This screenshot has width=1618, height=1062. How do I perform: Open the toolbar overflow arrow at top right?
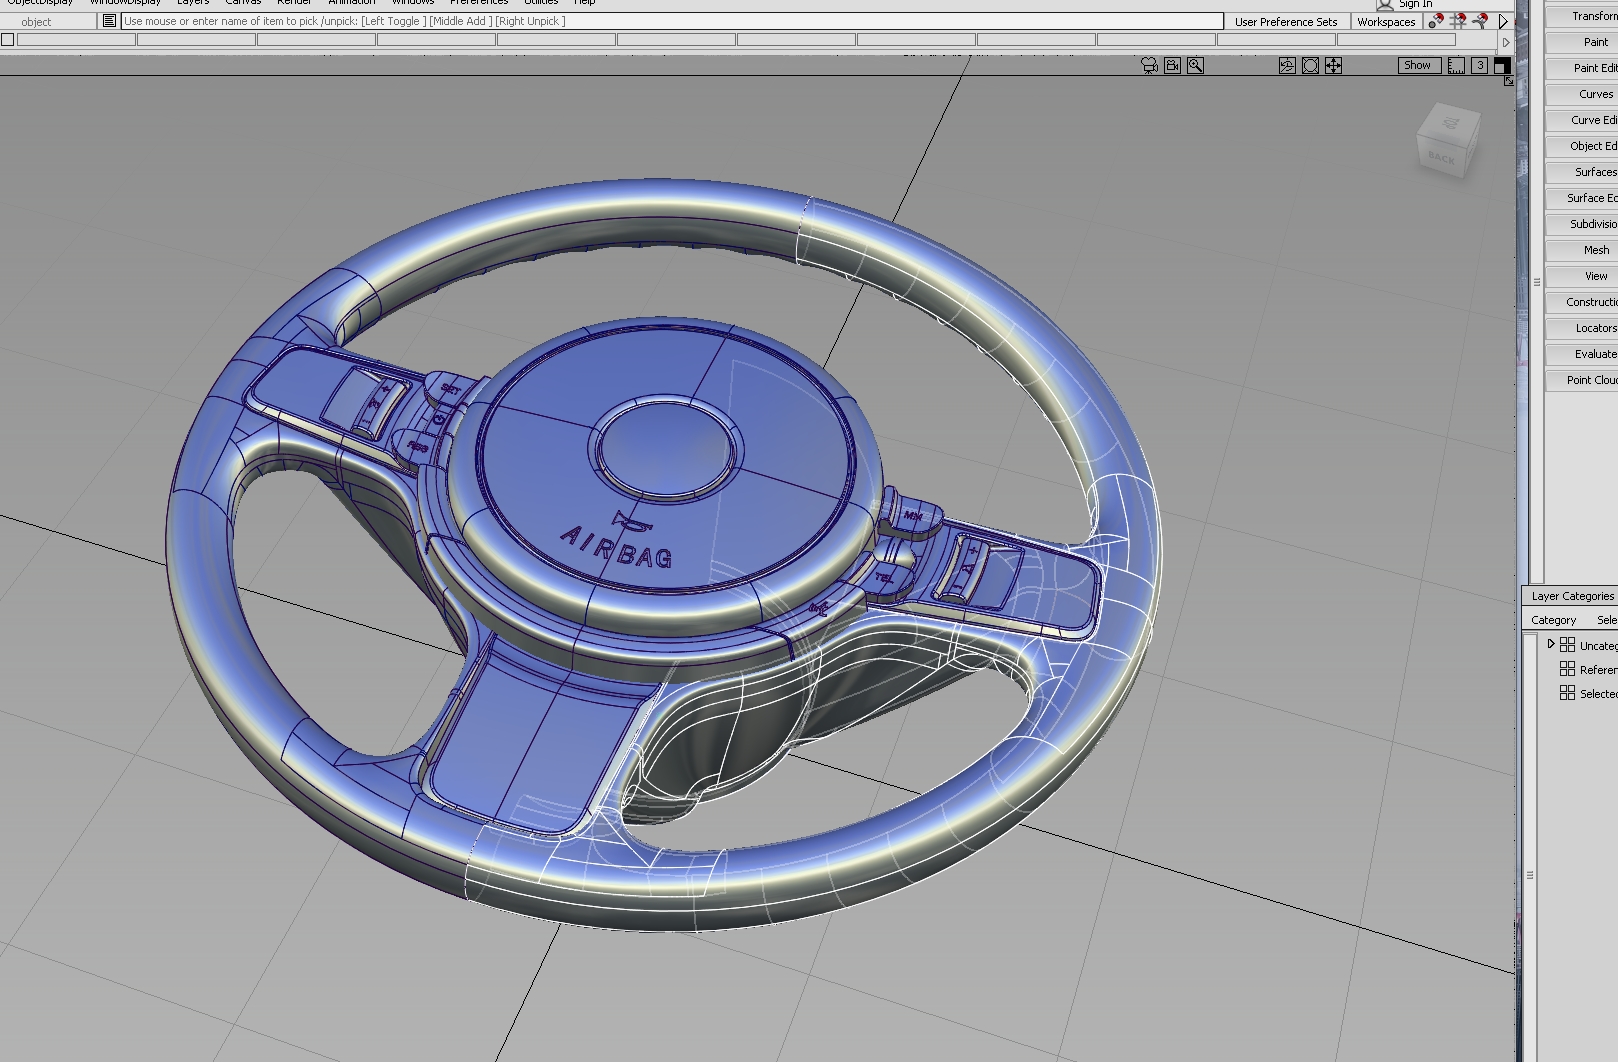[x=1505, y=42]
